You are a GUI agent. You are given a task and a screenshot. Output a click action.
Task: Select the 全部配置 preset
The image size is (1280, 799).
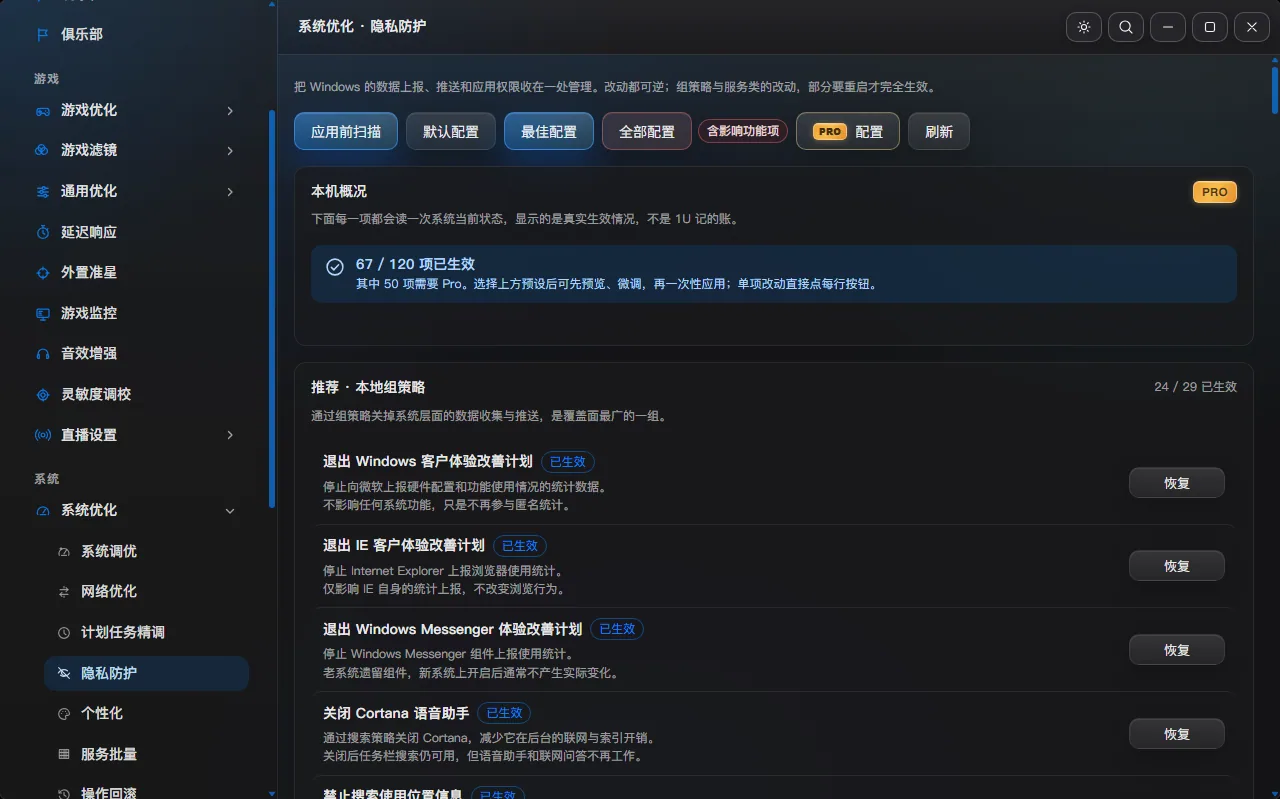(647, 131)
